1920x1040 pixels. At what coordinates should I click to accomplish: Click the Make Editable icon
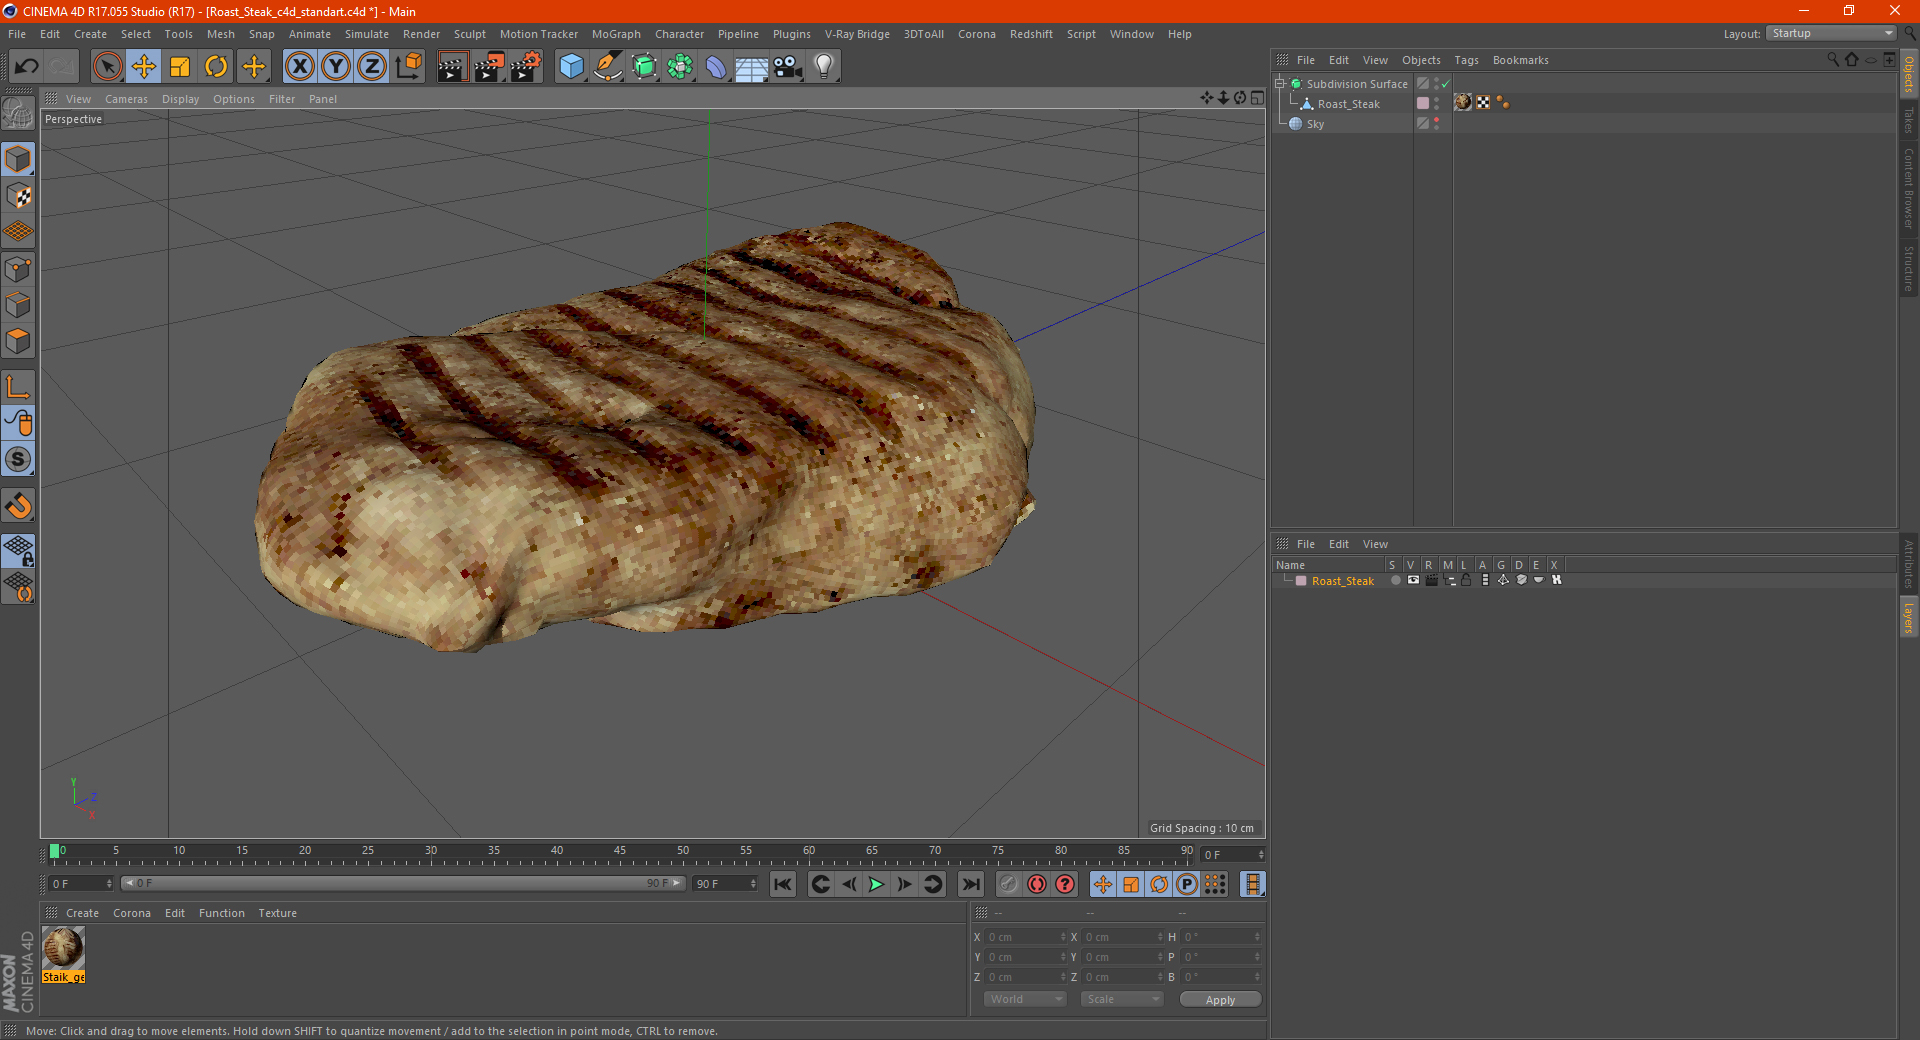pos(18,114)
